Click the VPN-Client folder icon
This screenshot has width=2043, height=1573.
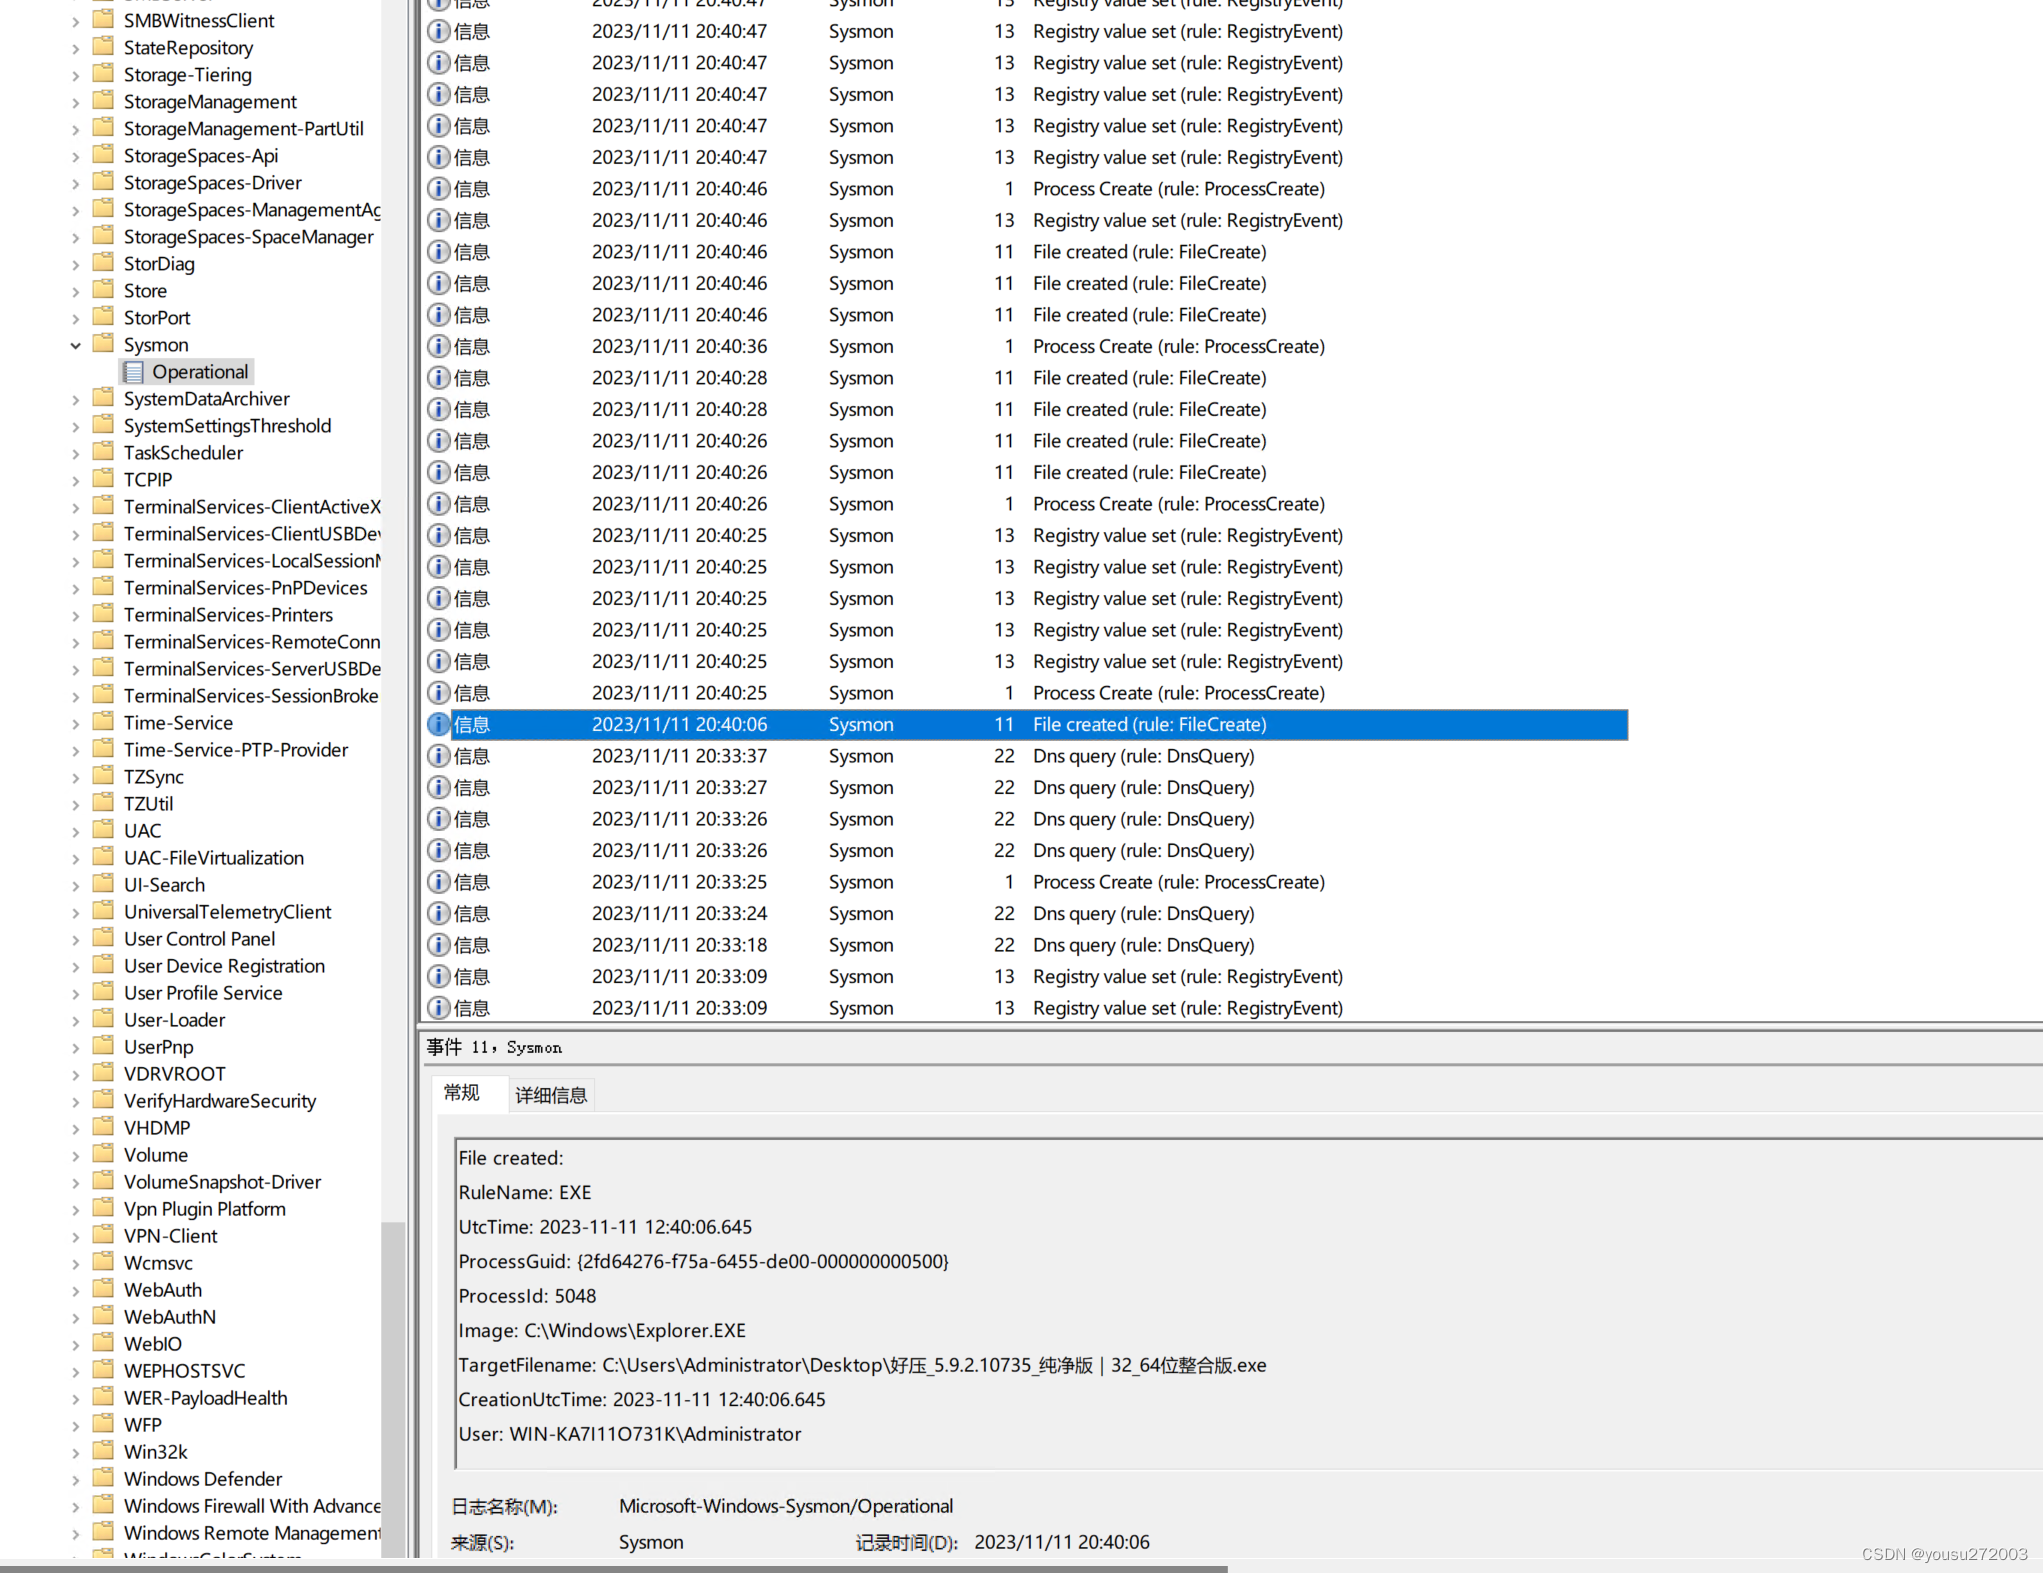click(103, 1235)
